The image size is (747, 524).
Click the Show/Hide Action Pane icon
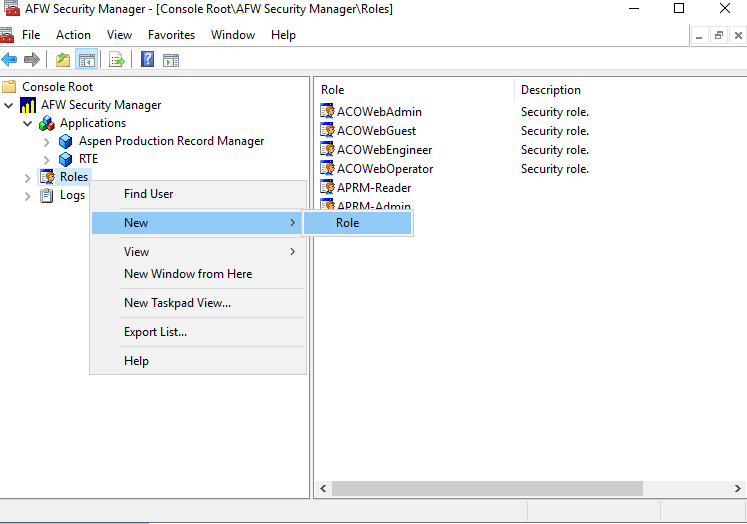point(171,60)
